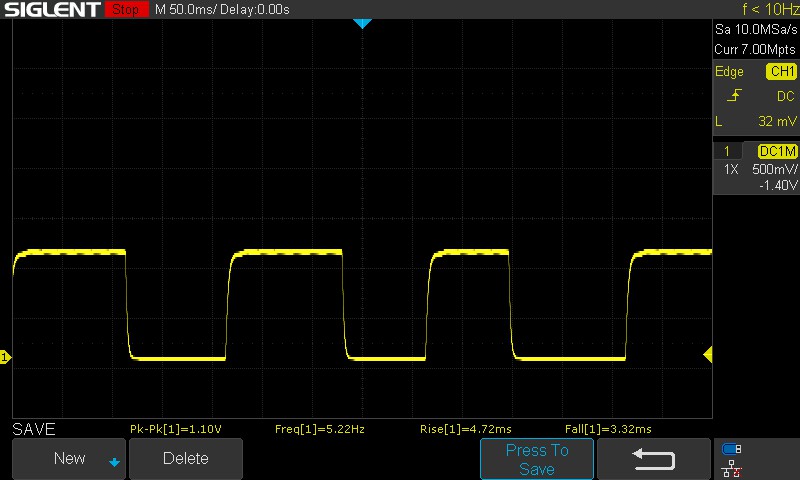
Task: Click the Delete button
Action: click(186, 458)
